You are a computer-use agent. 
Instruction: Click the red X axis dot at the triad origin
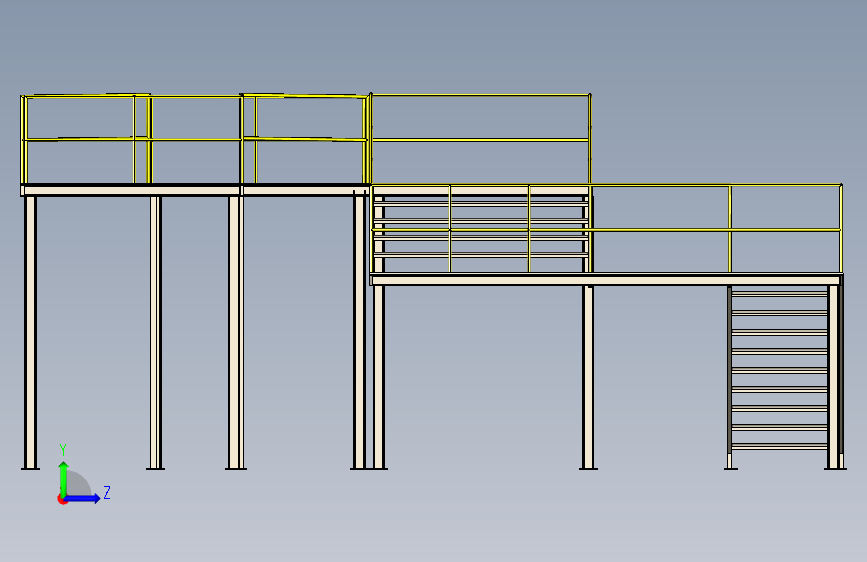(x=62, y=499)
